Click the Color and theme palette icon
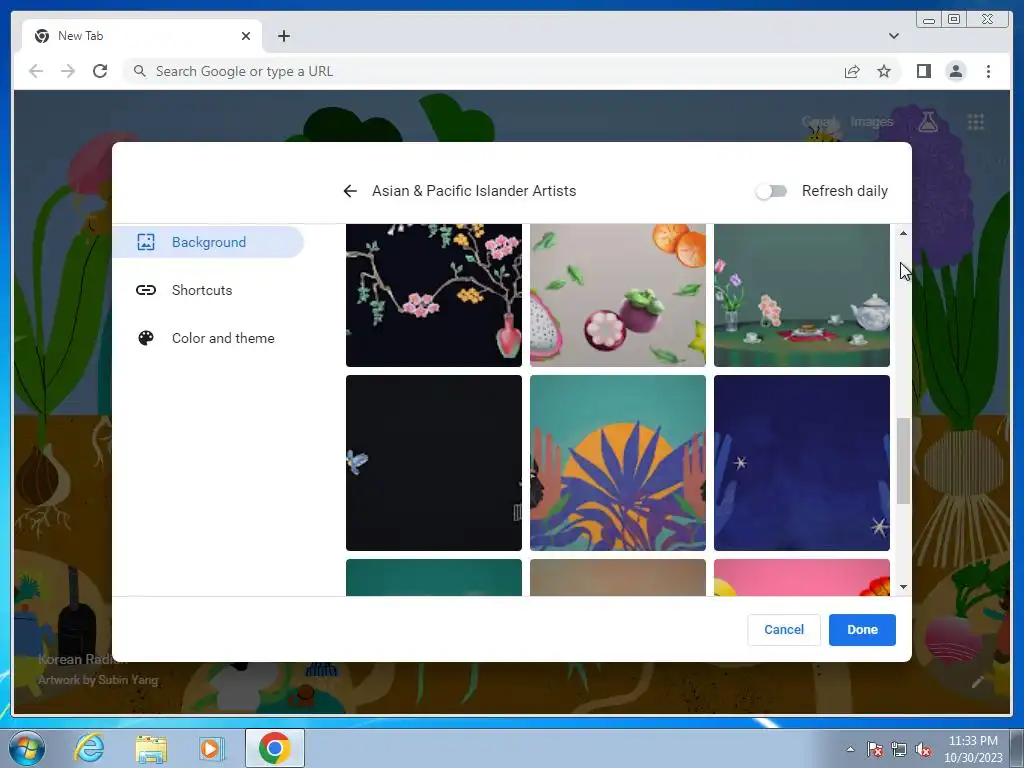Viewport: 1024px width, 768px height. tap(146, 338)
